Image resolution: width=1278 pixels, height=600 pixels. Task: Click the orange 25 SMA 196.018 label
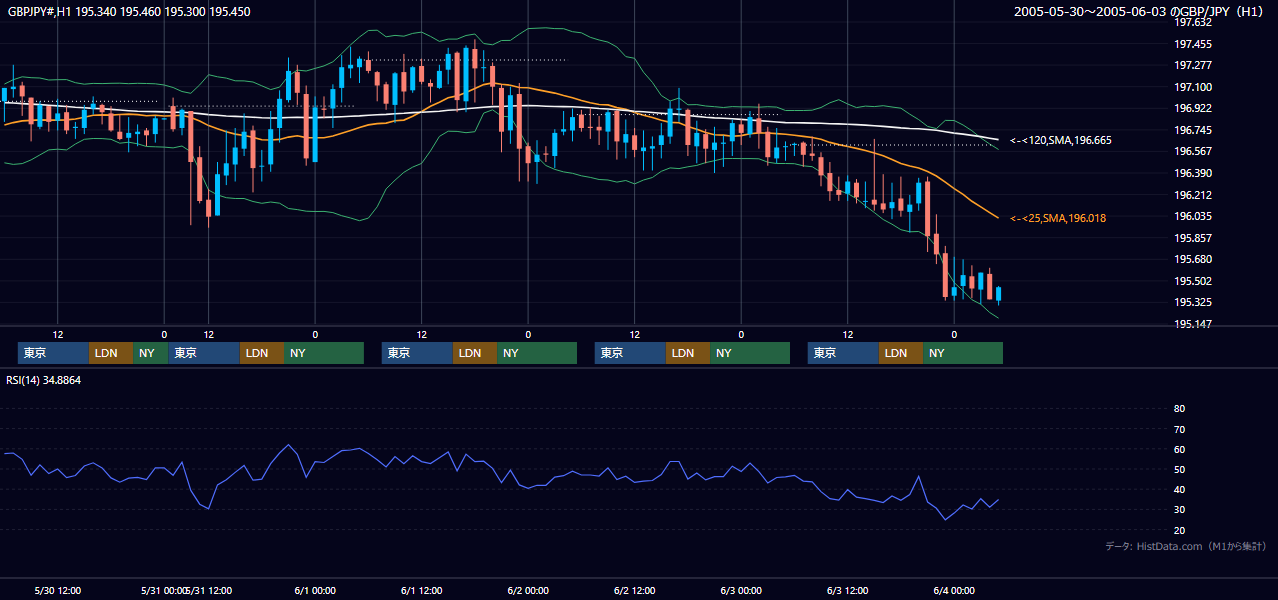(x=1058, y=218)
